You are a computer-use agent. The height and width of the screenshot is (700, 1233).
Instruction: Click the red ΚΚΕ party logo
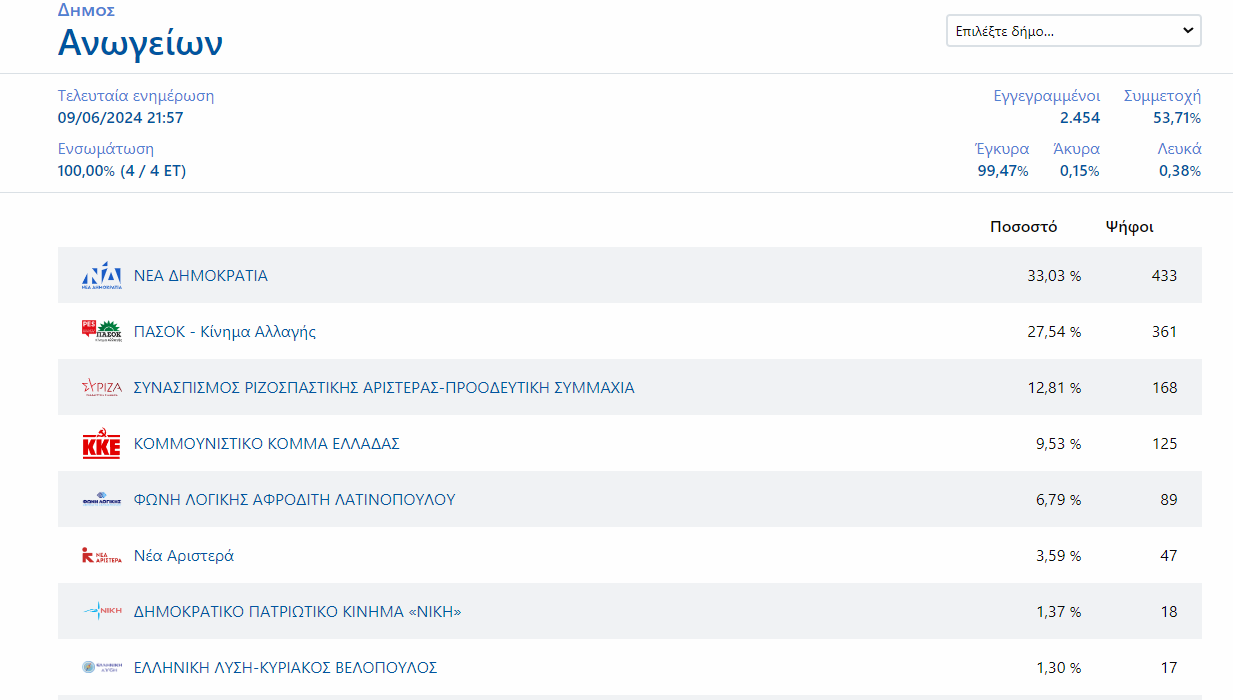point(101,444)
